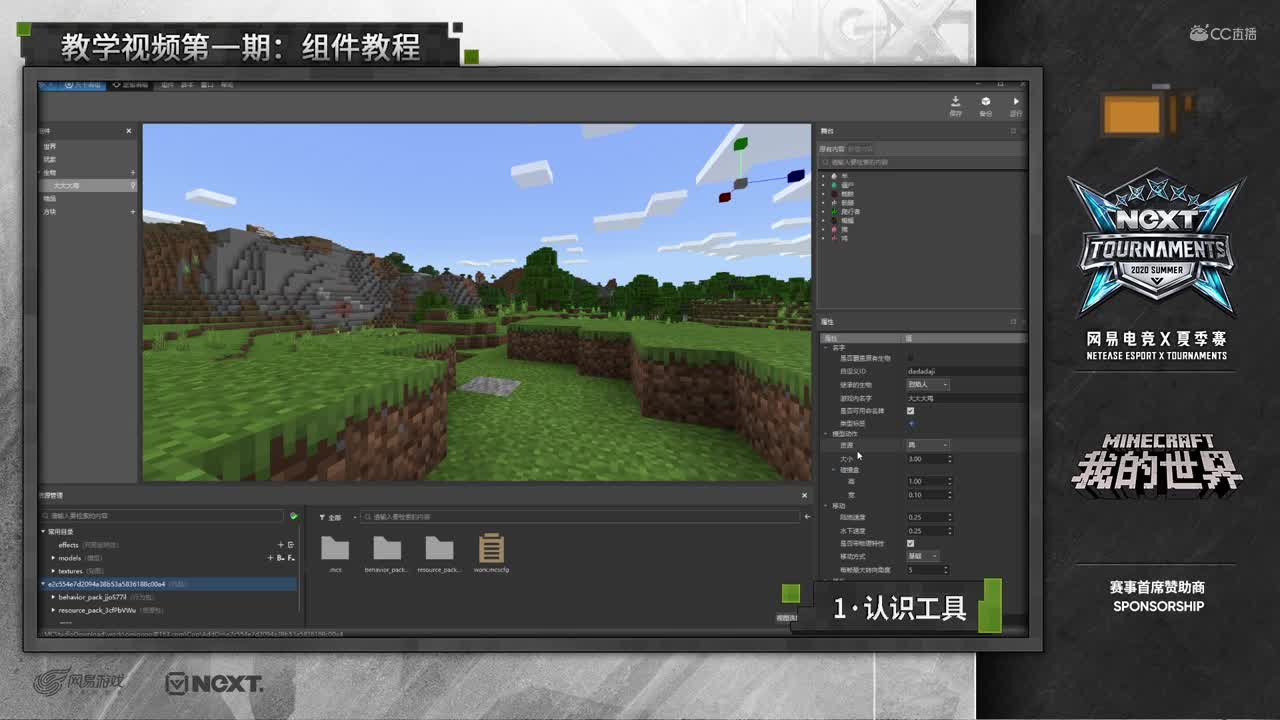Expand the models folder node
The width and height of the screenshot is (1280, 720).
coord(53,558)
